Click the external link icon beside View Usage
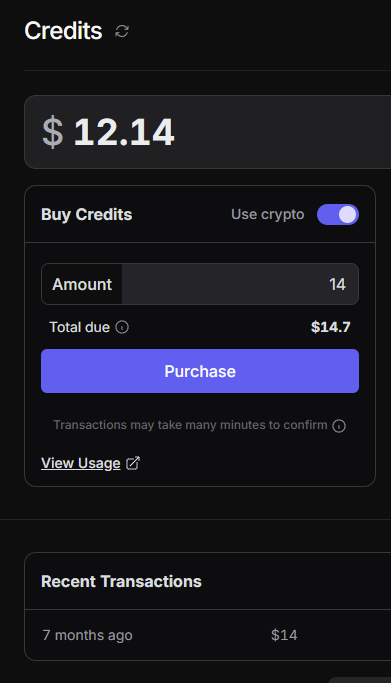 pos(133,463)
